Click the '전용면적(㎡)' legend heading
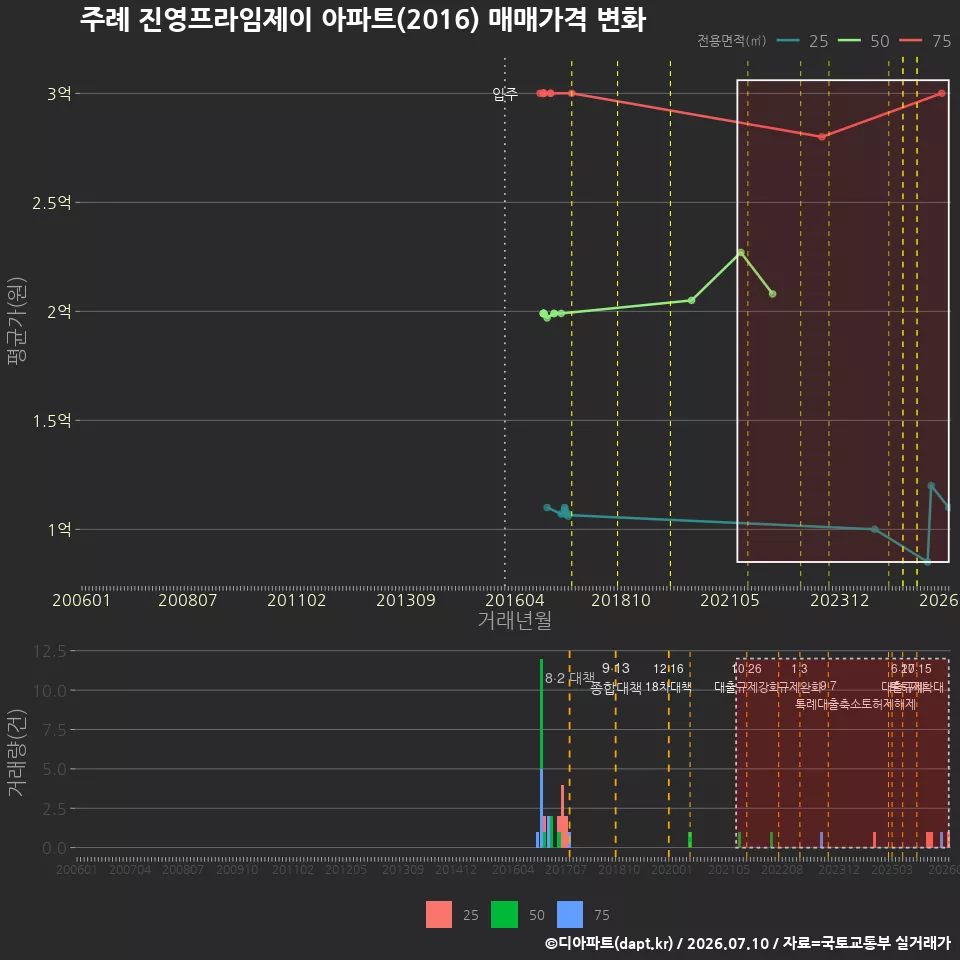 point(732,41)
